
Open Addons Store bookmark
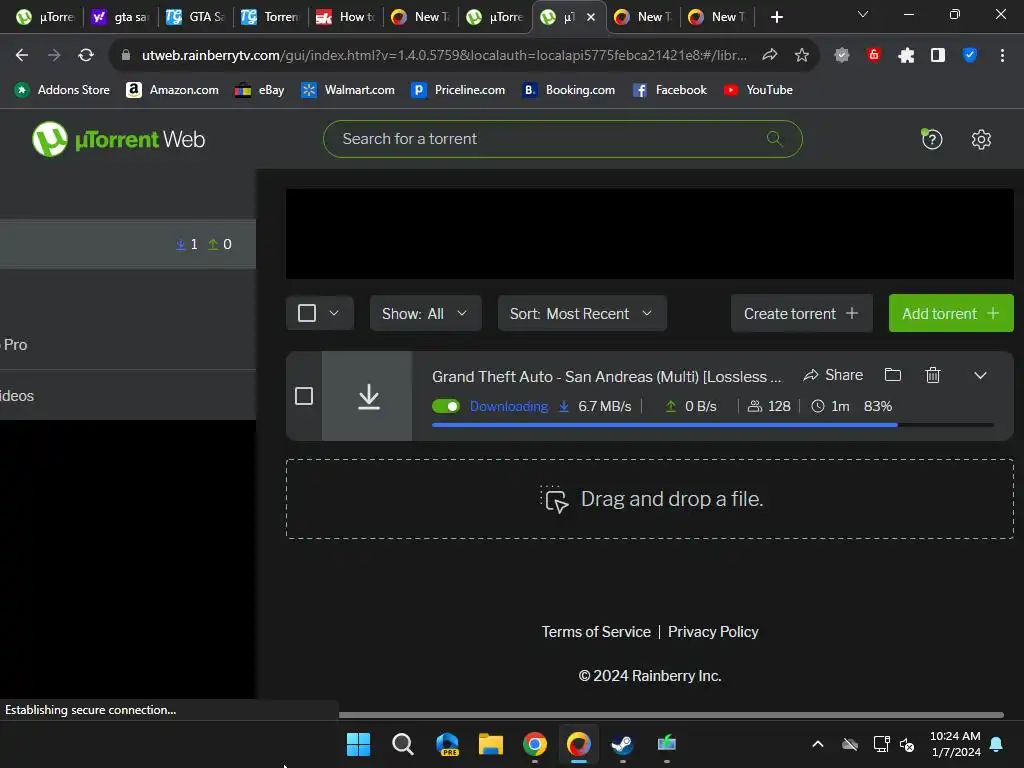click(63, 90)
